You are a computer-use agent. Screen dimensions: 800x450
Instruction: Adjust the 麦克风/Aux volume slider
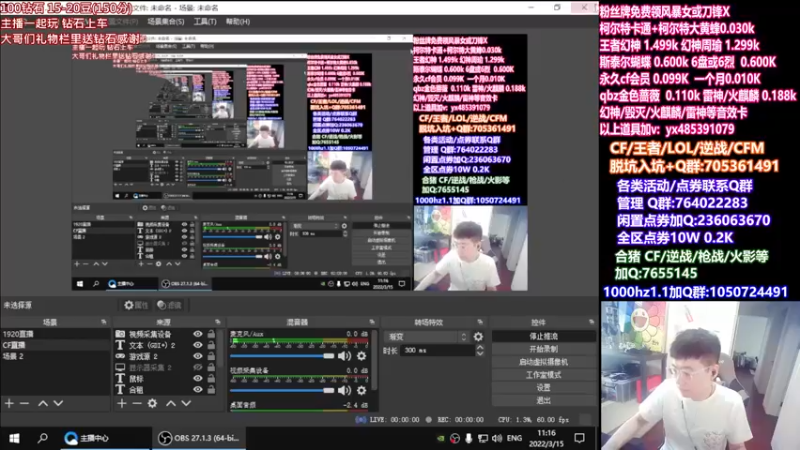tap(282, 356)
